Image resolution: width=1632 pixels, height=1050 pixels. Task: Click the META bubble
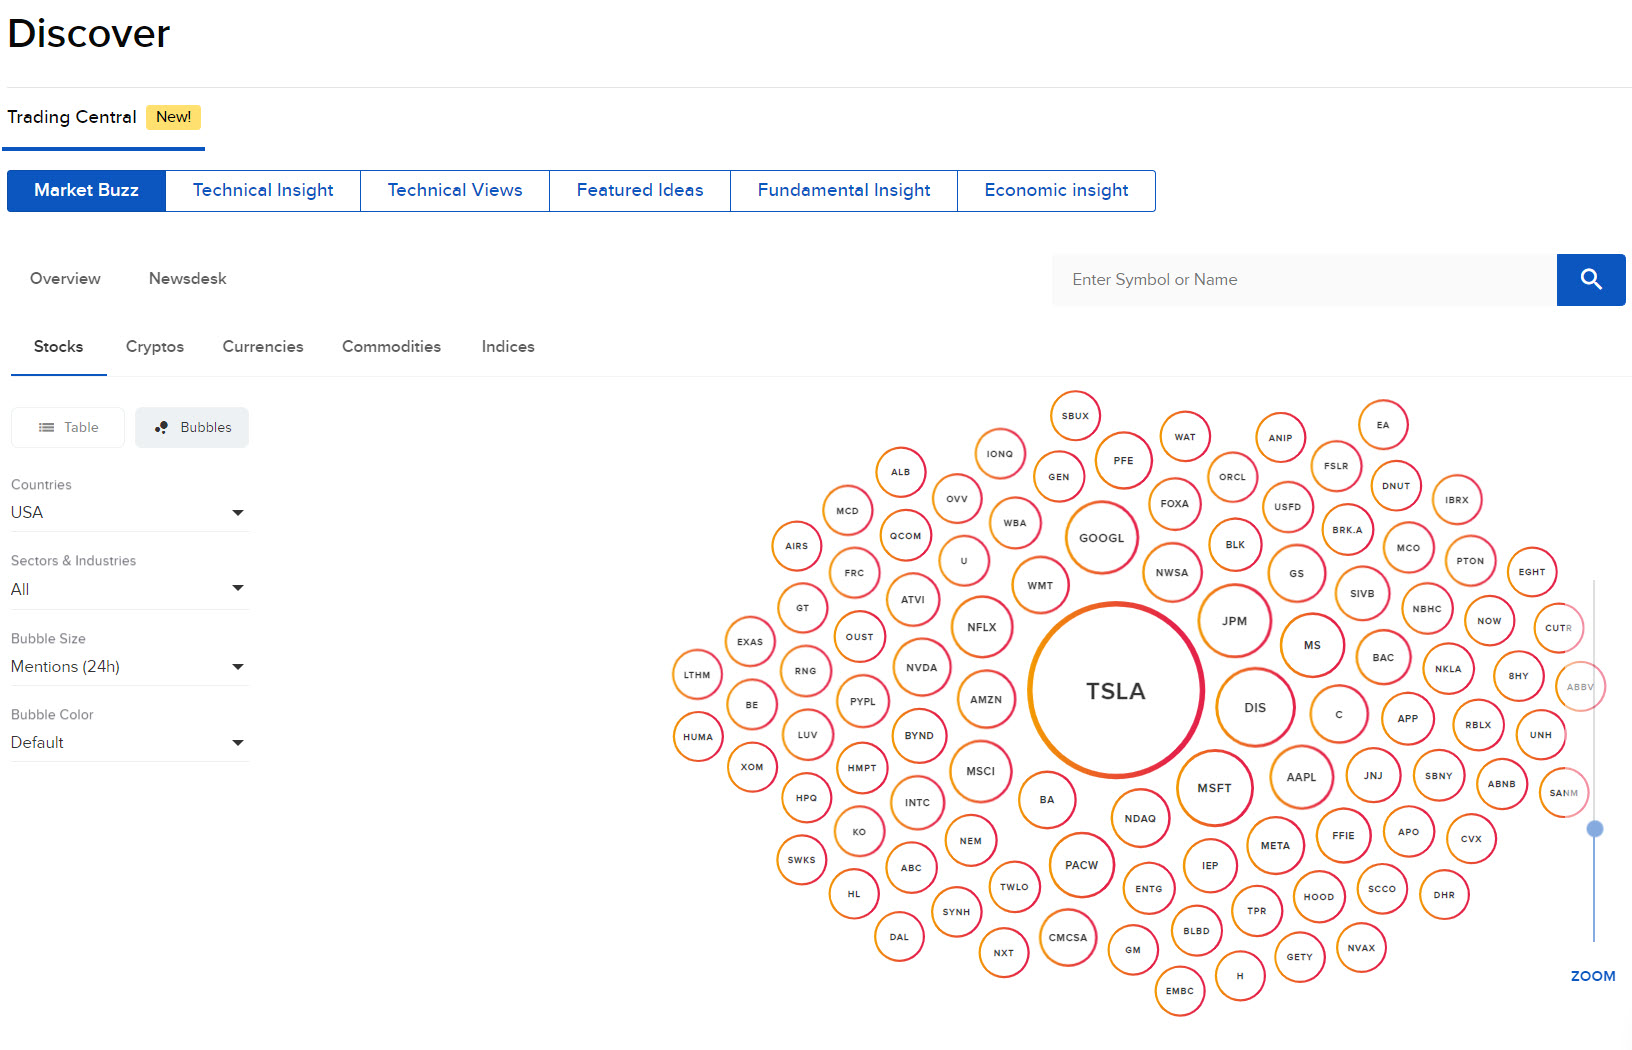click(1275, 845)
